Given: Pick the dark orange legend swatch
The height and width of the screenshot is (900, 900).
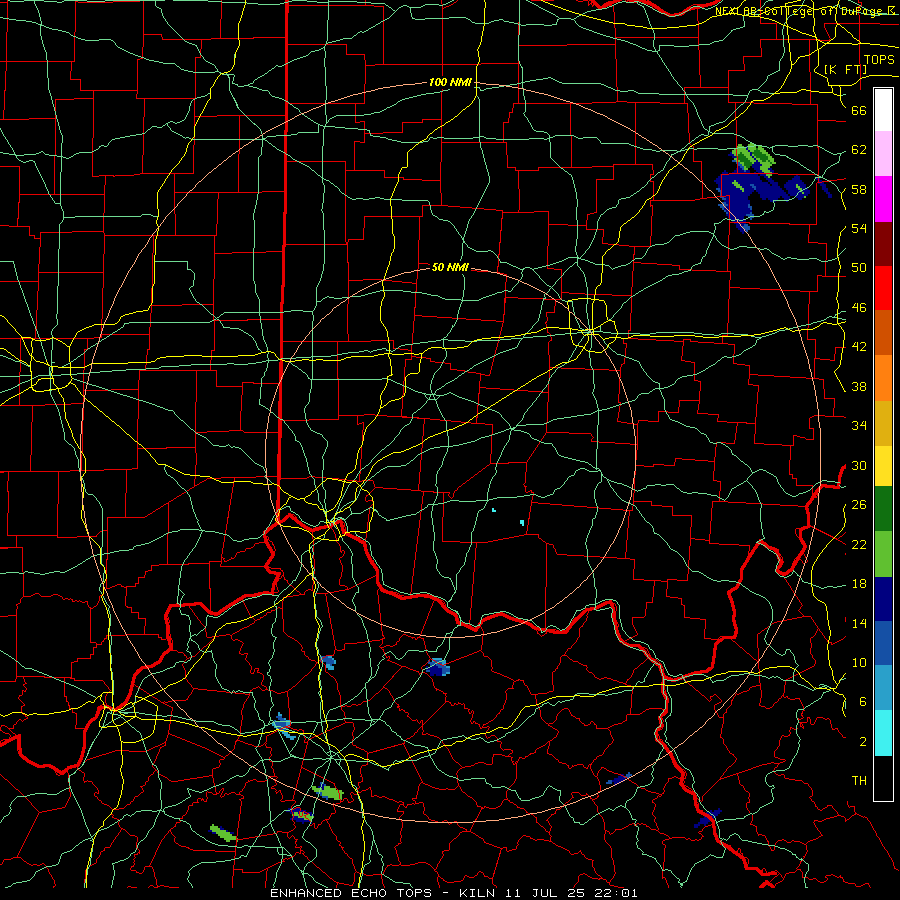Looking at the screenshot, I should 883,332.
